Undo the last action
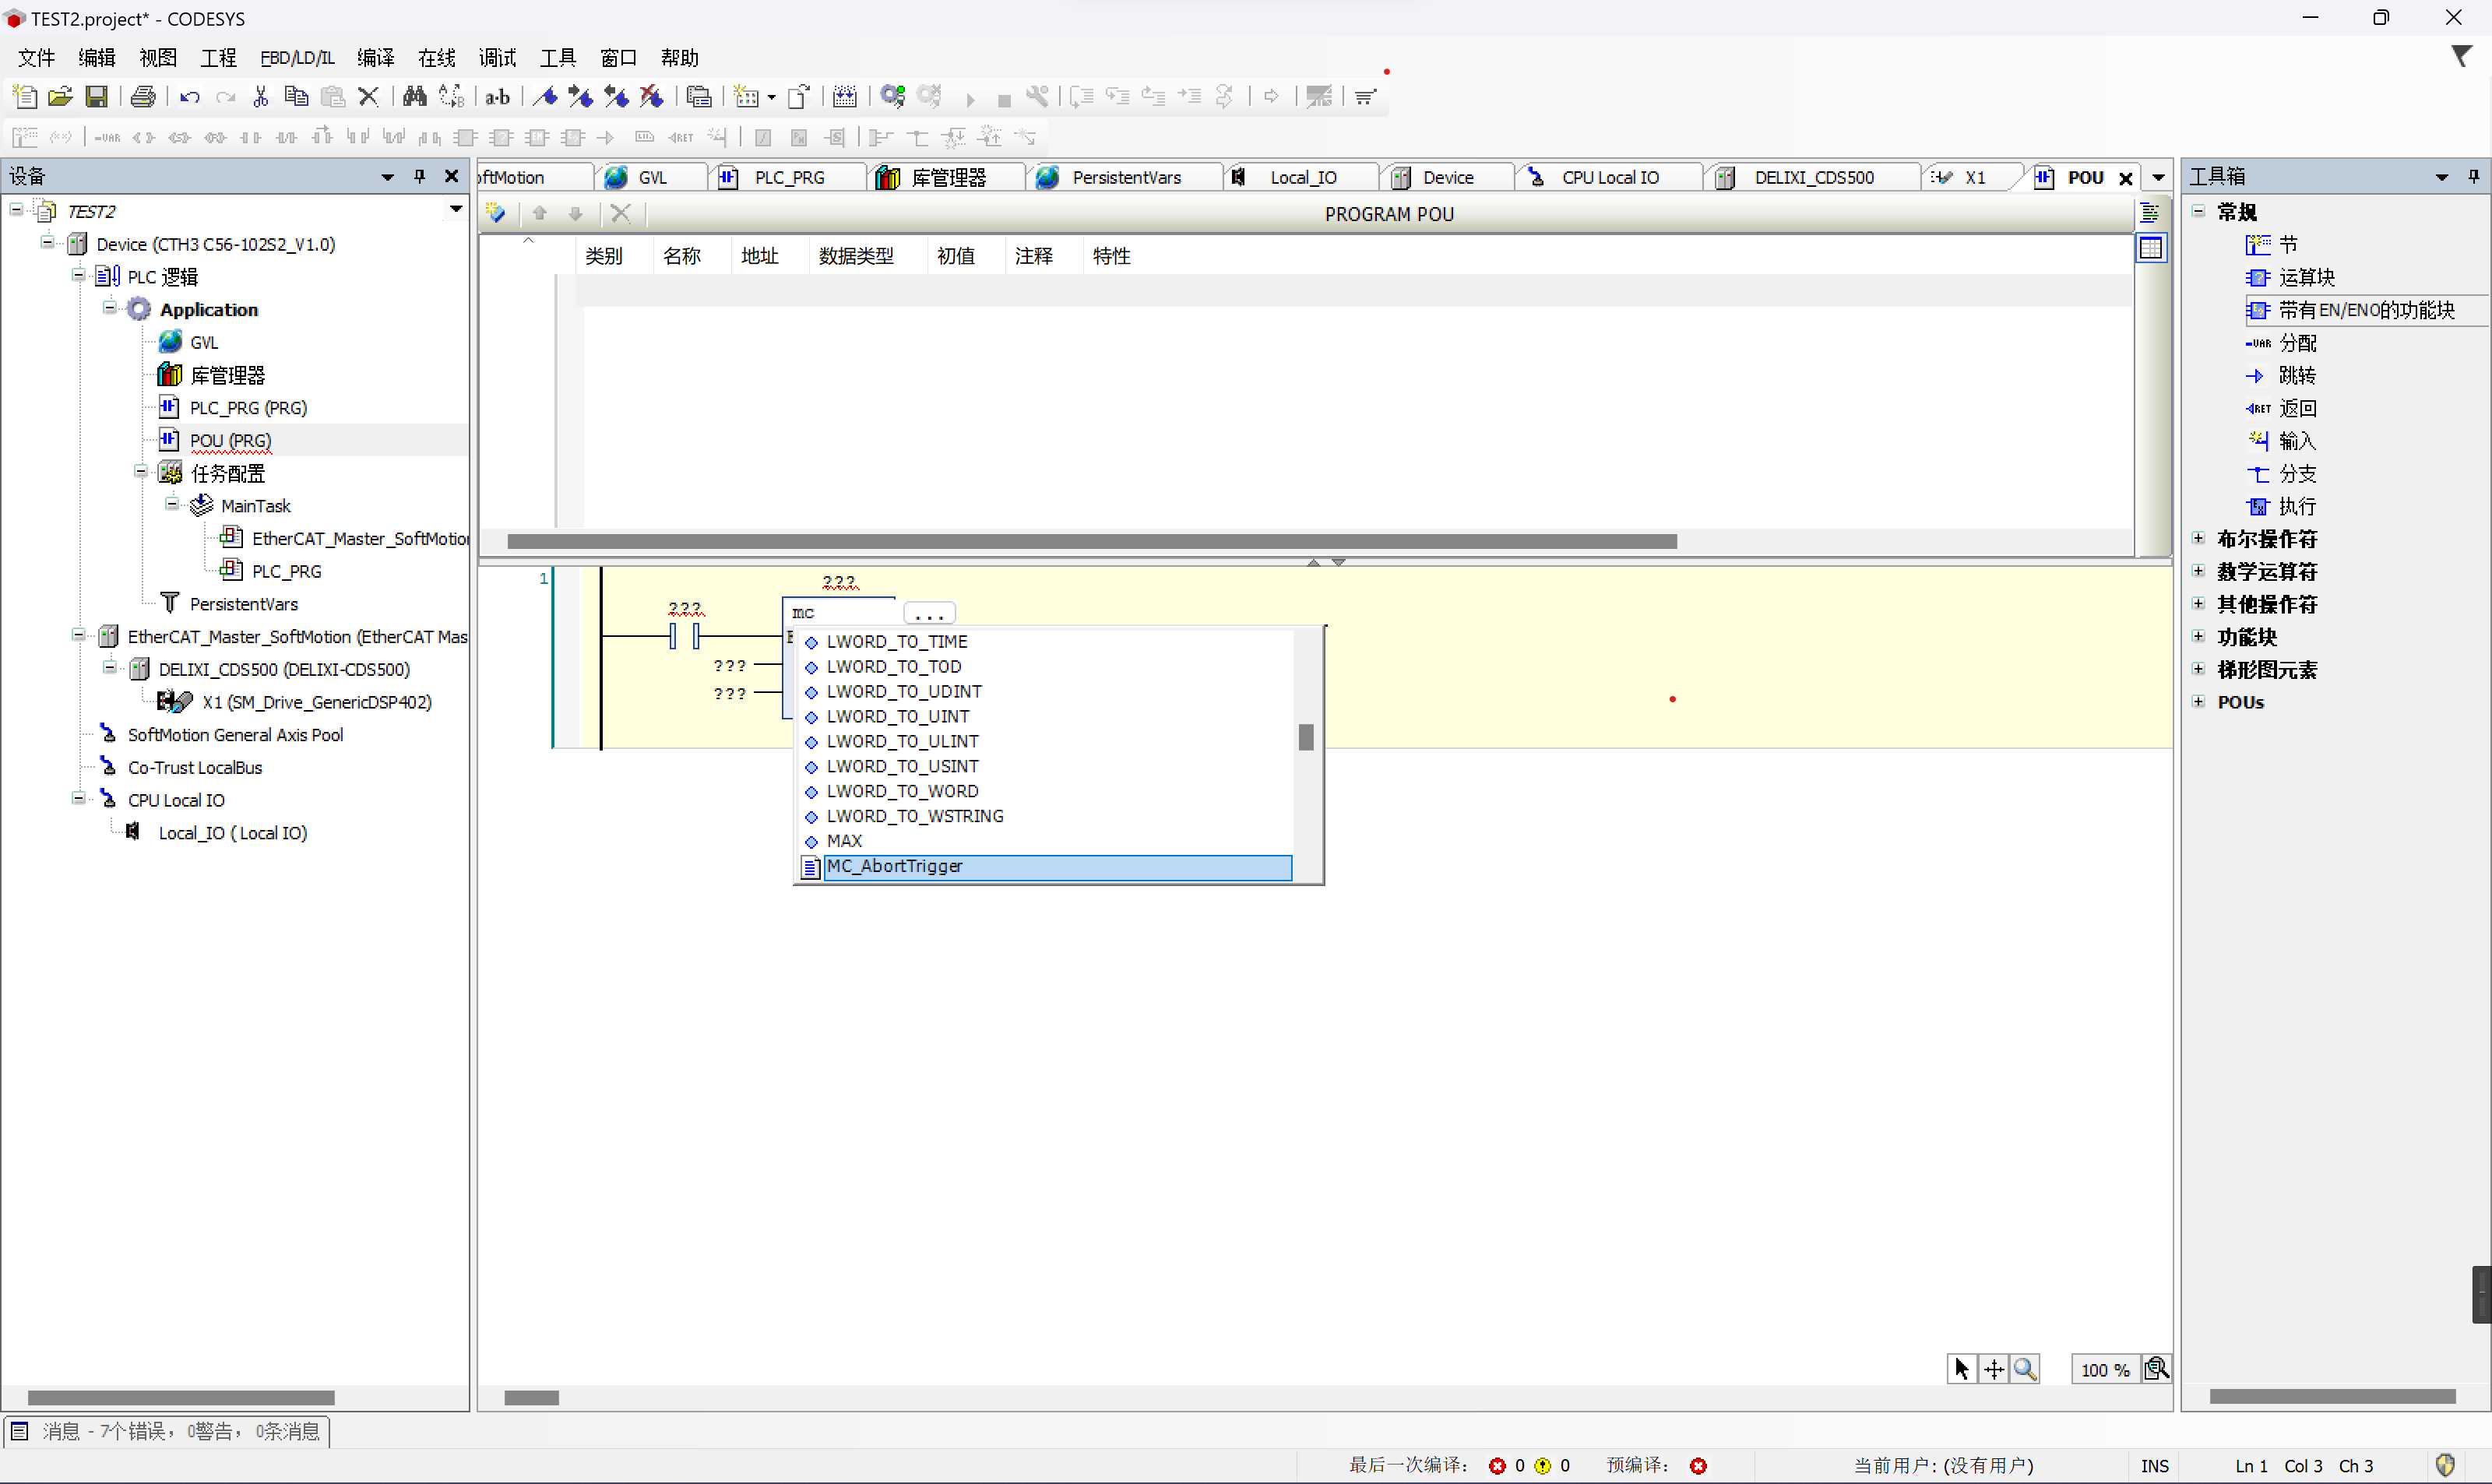 point(189,97)
